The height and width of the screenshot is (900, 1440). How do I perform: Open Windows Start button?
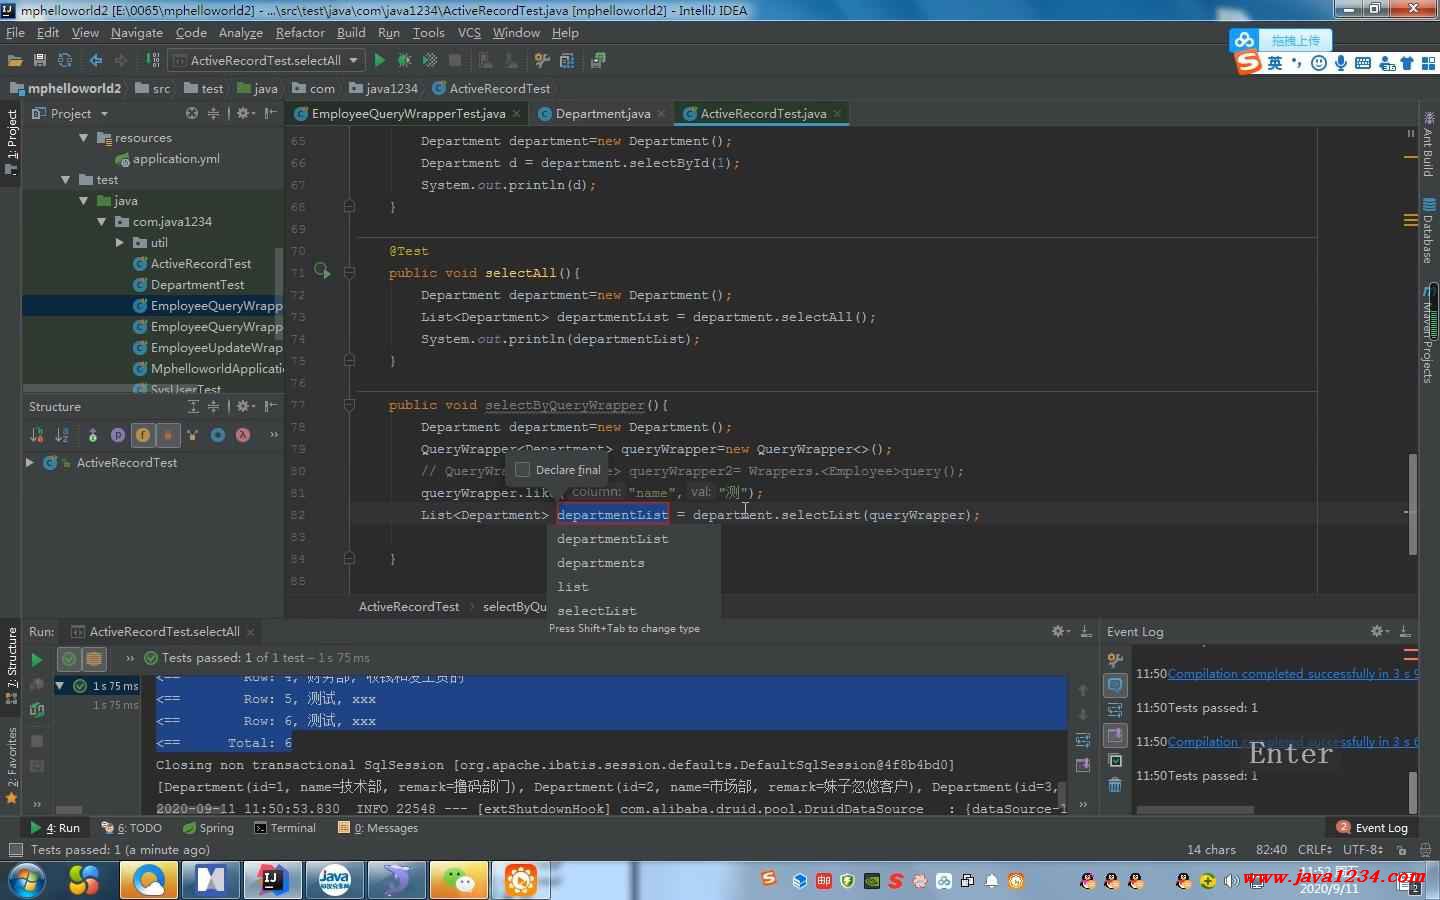(27, 880)
